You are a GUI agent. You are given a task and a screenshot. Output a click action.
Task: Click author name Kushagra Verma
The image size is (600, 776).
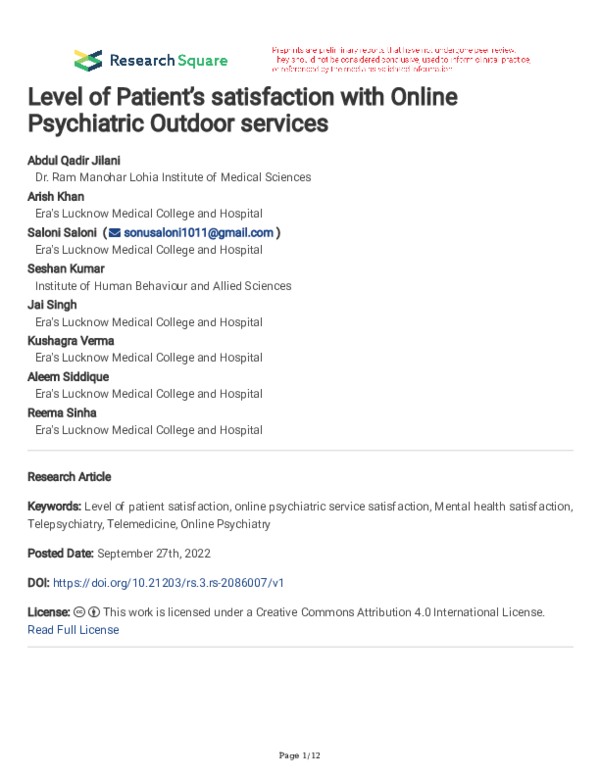71,341
